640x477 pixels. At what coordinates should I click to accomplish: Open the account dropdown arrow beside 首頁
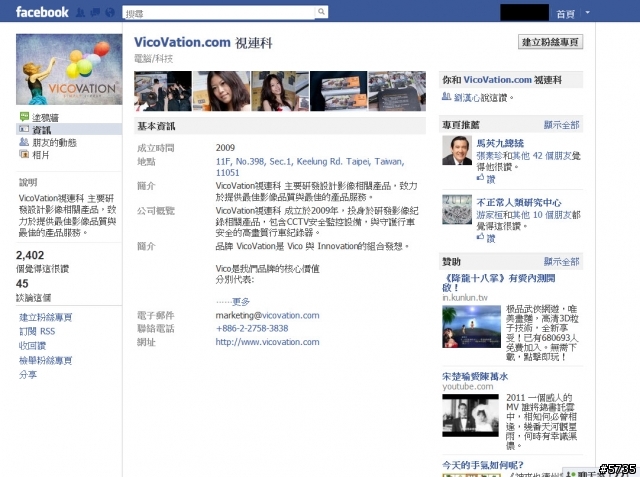pos(587,13)
